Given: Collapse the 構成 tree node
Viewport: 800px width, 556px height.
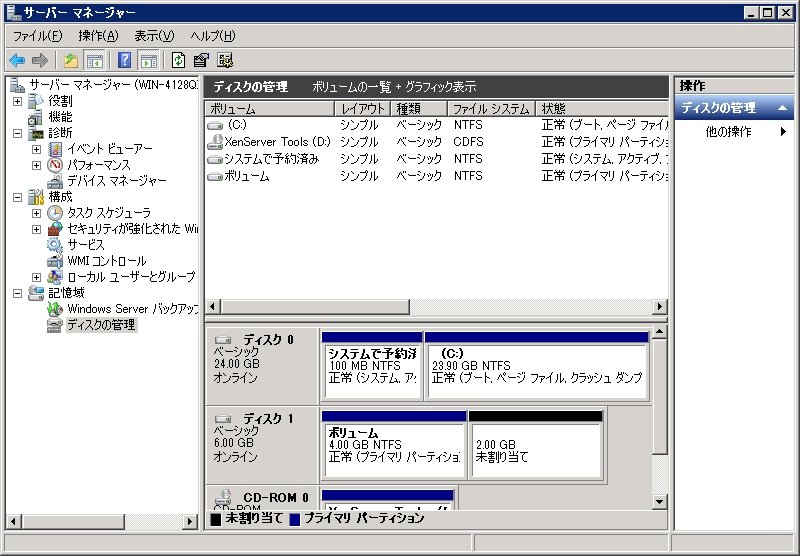Looking at the screenshot, I should (17, 197).
